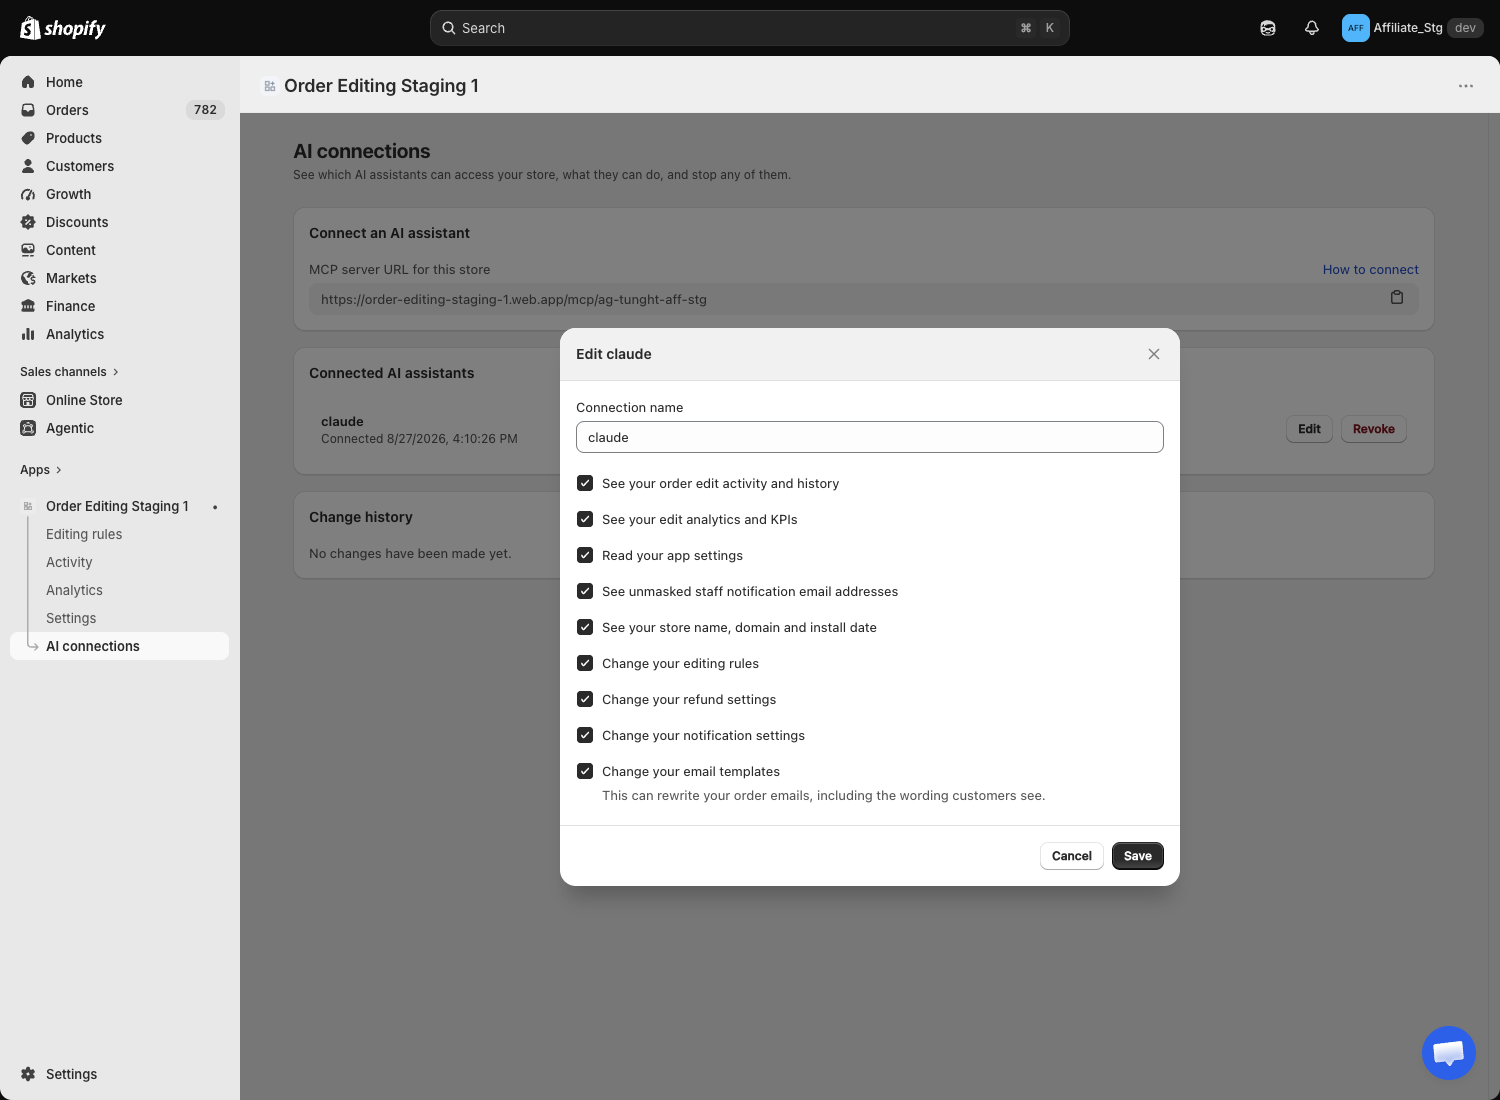Screen dimensions: 1500x1100
Task: Click 'No changes have been made yet.' text
Action: [x=410, y=554]
